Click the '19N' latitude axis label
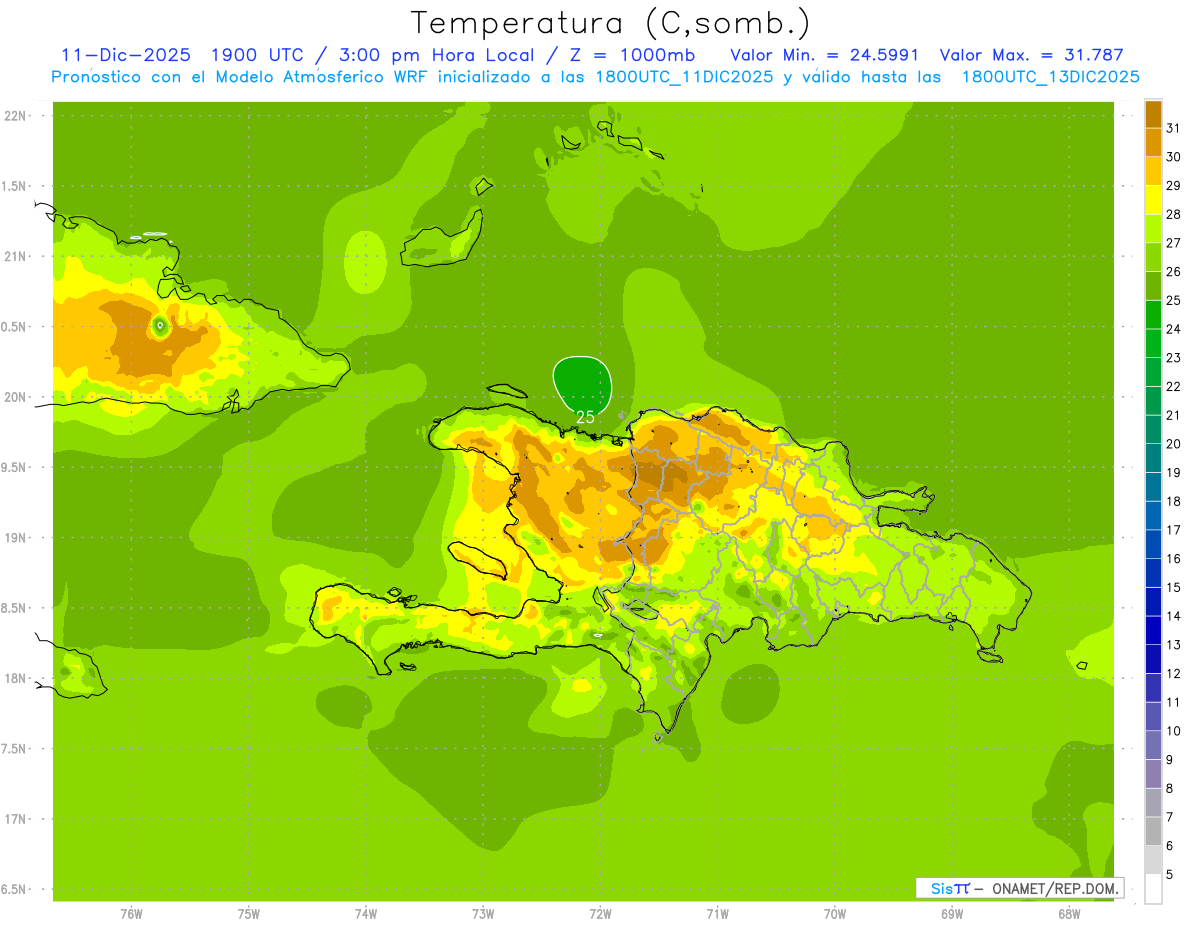Viewport: 1200px width, 927px height. click(x=14, y=538)
